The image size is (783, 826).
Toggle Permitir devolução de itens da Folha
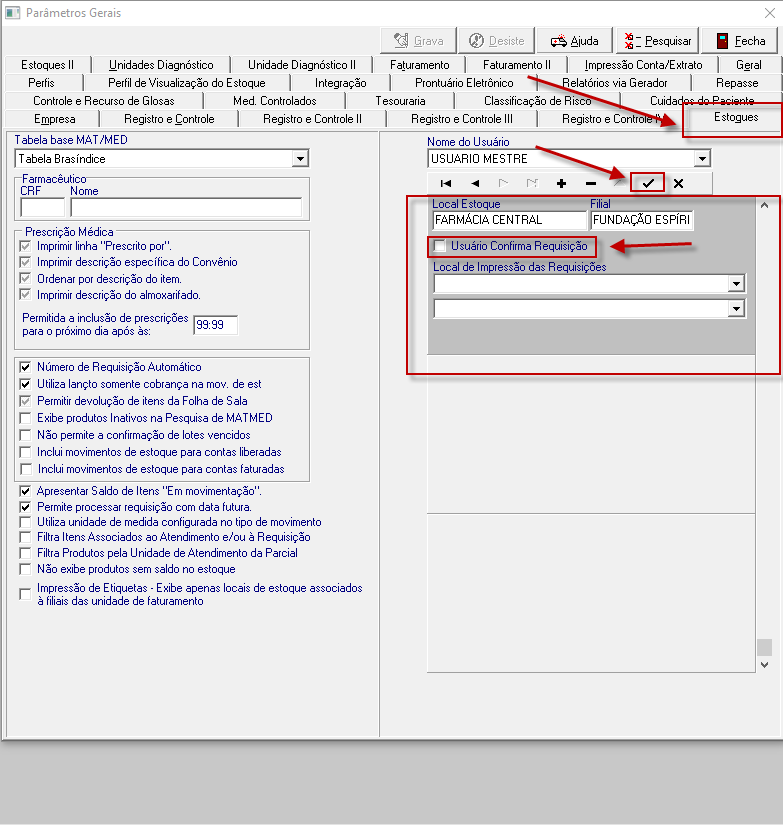tap(25, 401)
